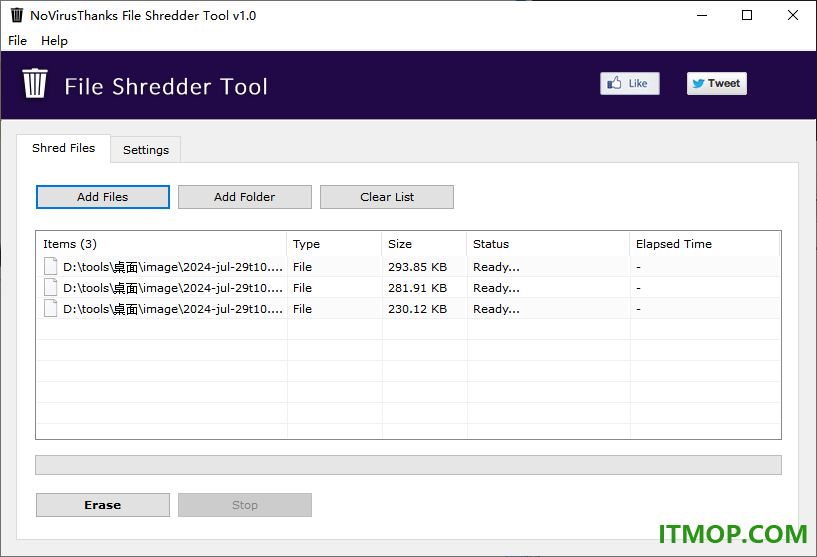Click the Items (3) column header
This screenshot has width=817, height=557.
pyautogui.click(x=162, y=244)
